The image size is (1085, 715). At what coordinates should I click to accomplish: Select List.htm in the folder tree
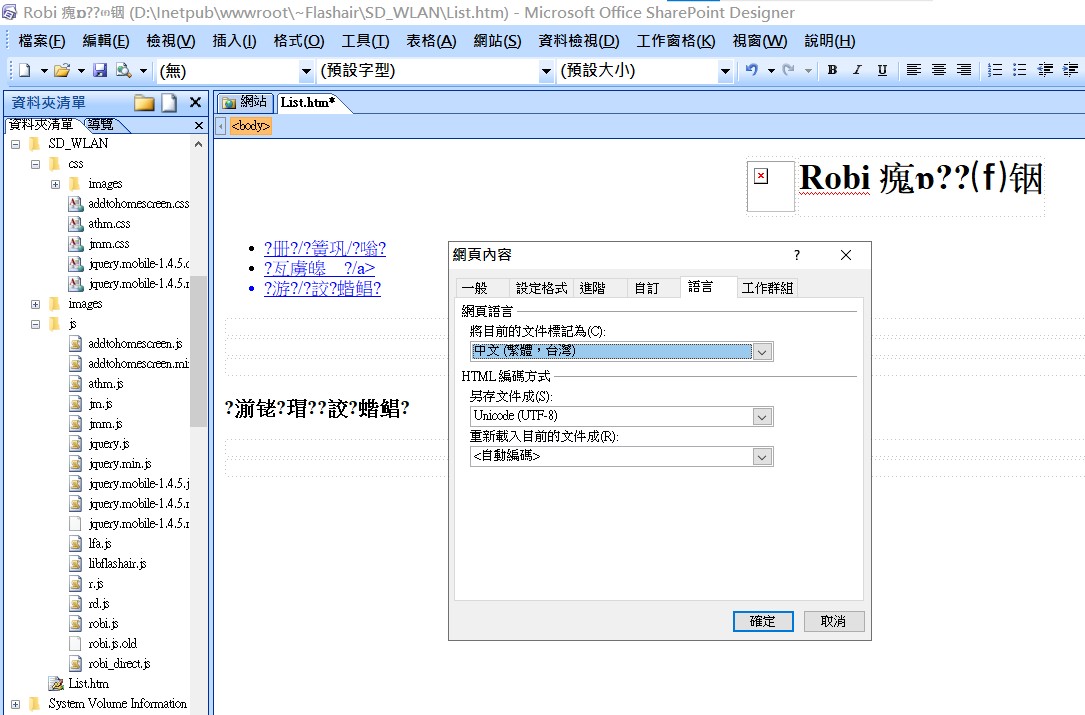88,684
